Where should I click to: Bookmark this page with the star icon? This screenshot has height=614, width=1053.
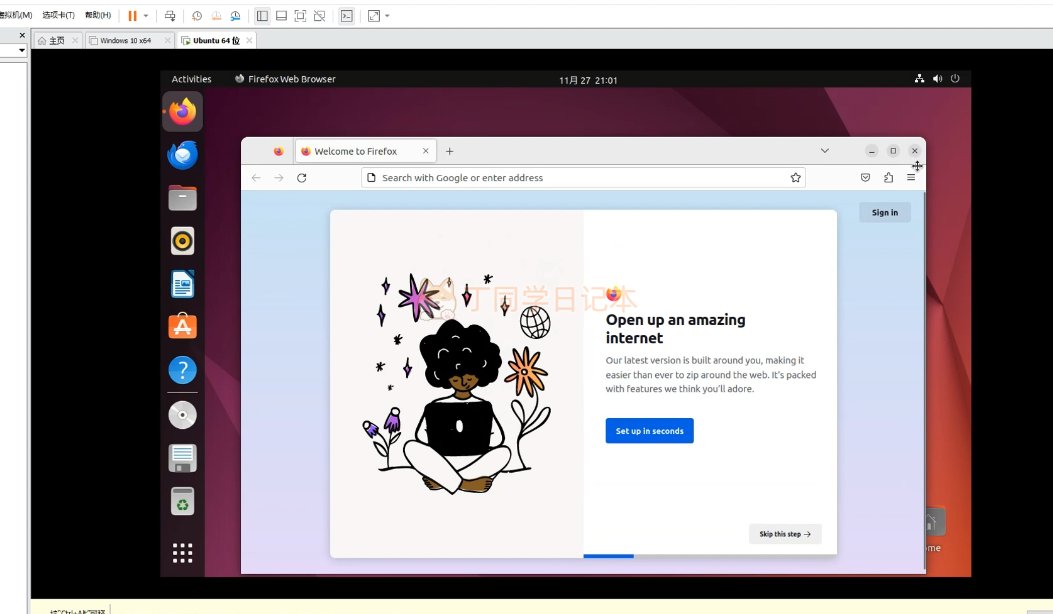click(x=796, y=178)
